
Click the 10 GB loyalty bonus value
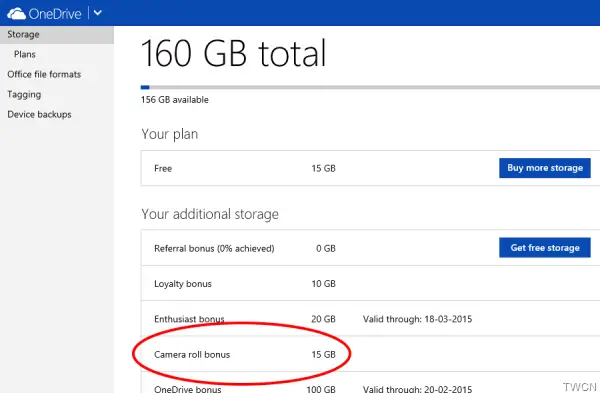(323, 284)
